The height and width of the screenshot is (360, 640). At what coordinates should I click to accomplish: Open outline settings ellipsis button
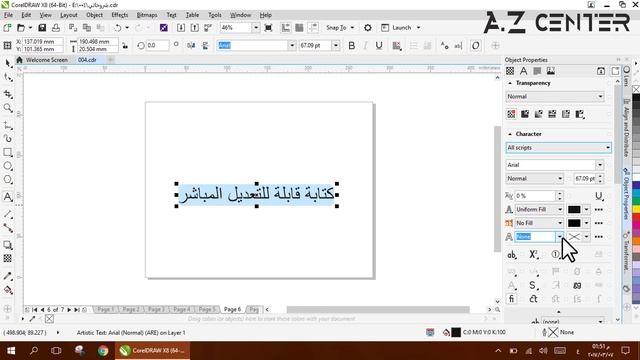598,237
